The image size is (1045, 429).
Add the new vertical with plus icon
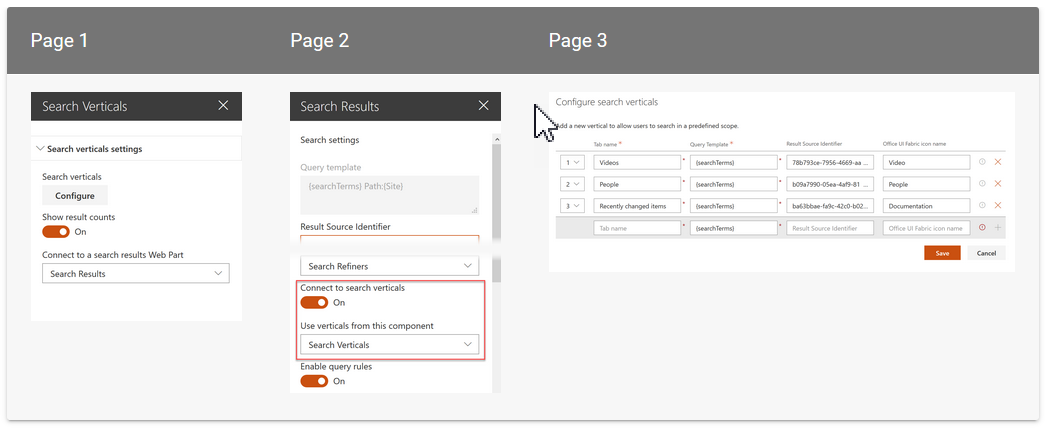tap(998, 228)
